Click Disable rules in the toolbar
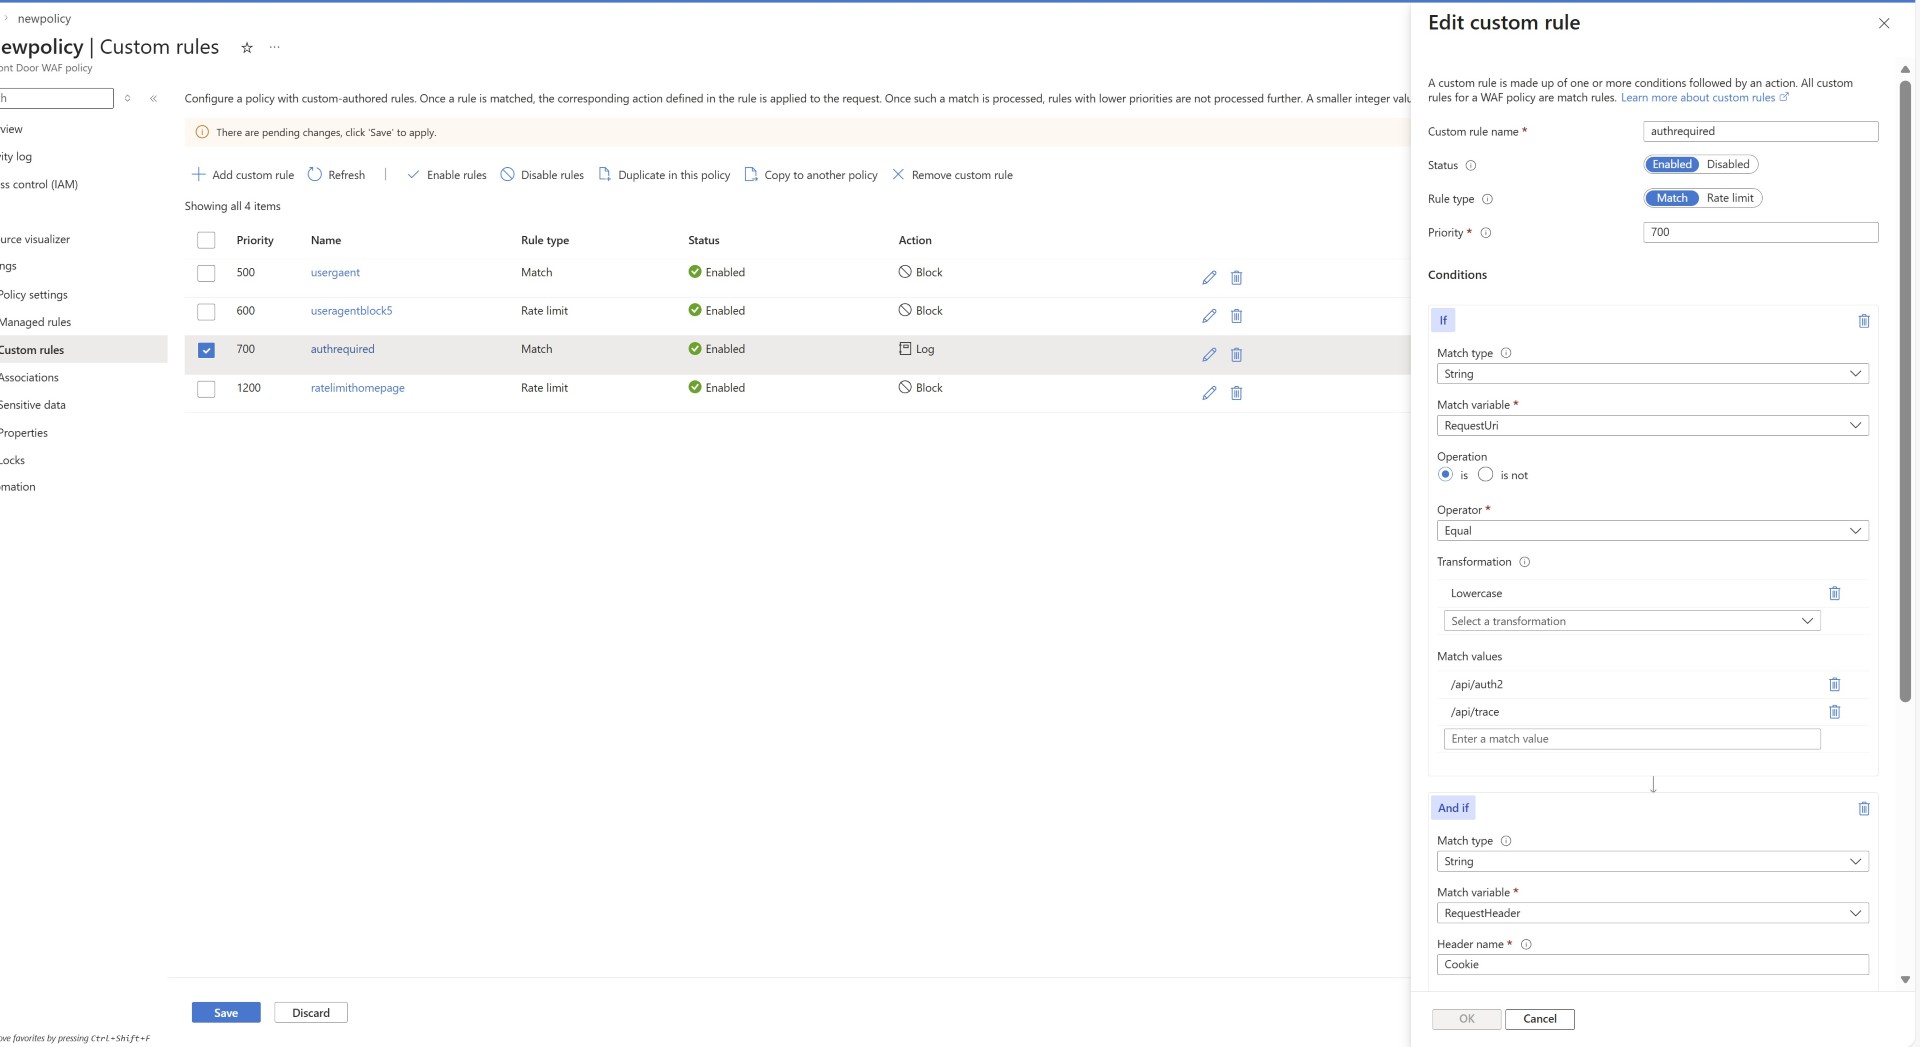The image size is (1920, 1047). pos(542,175)
